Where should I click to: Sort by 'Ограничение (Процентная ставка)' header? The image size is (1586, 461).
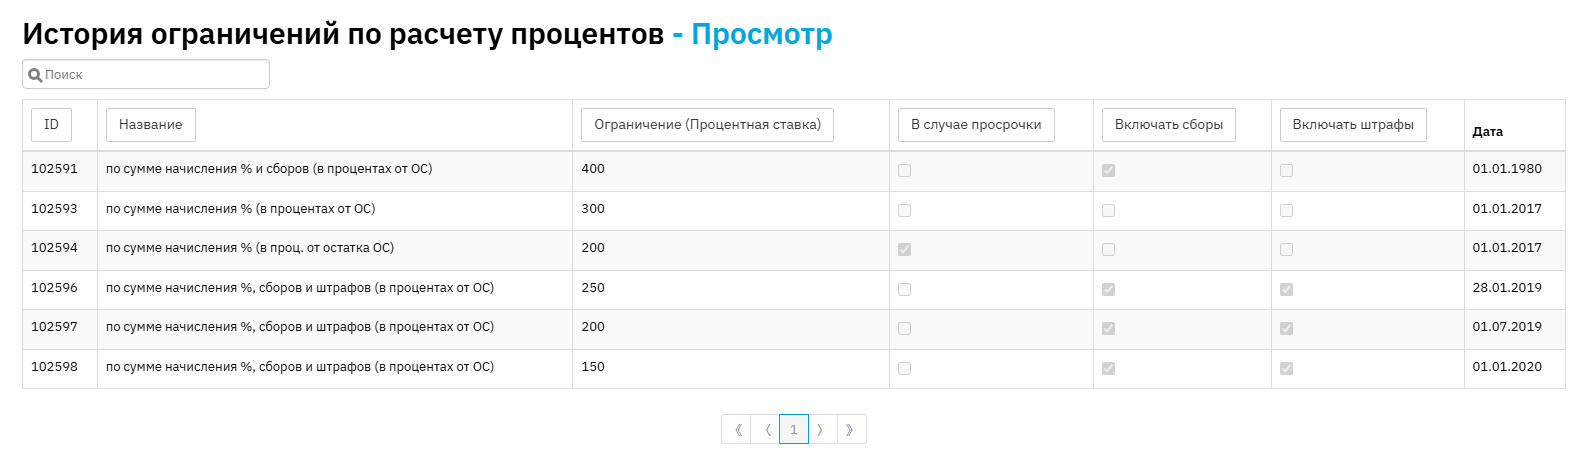click(x=707, y=125)
